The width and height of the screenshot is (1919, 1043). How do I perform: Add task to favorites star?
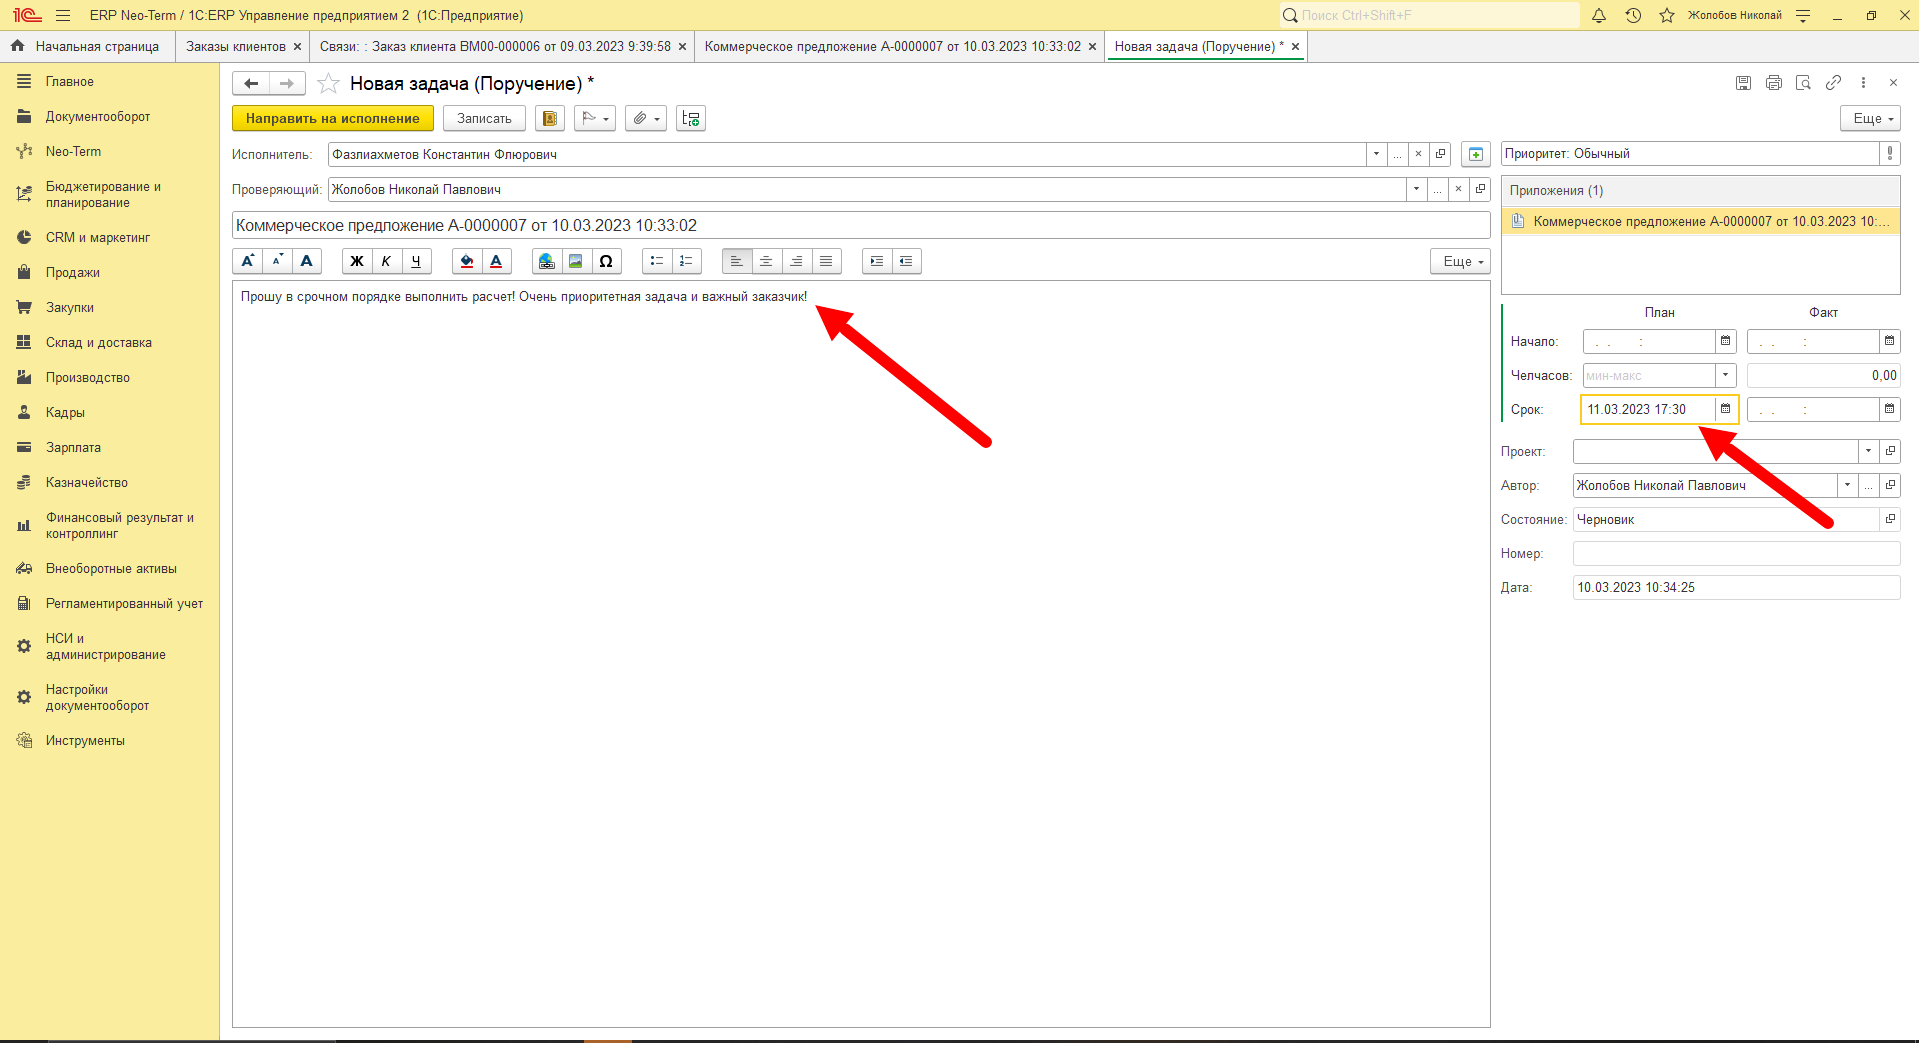pyautogui.click(x=328, y=84)
